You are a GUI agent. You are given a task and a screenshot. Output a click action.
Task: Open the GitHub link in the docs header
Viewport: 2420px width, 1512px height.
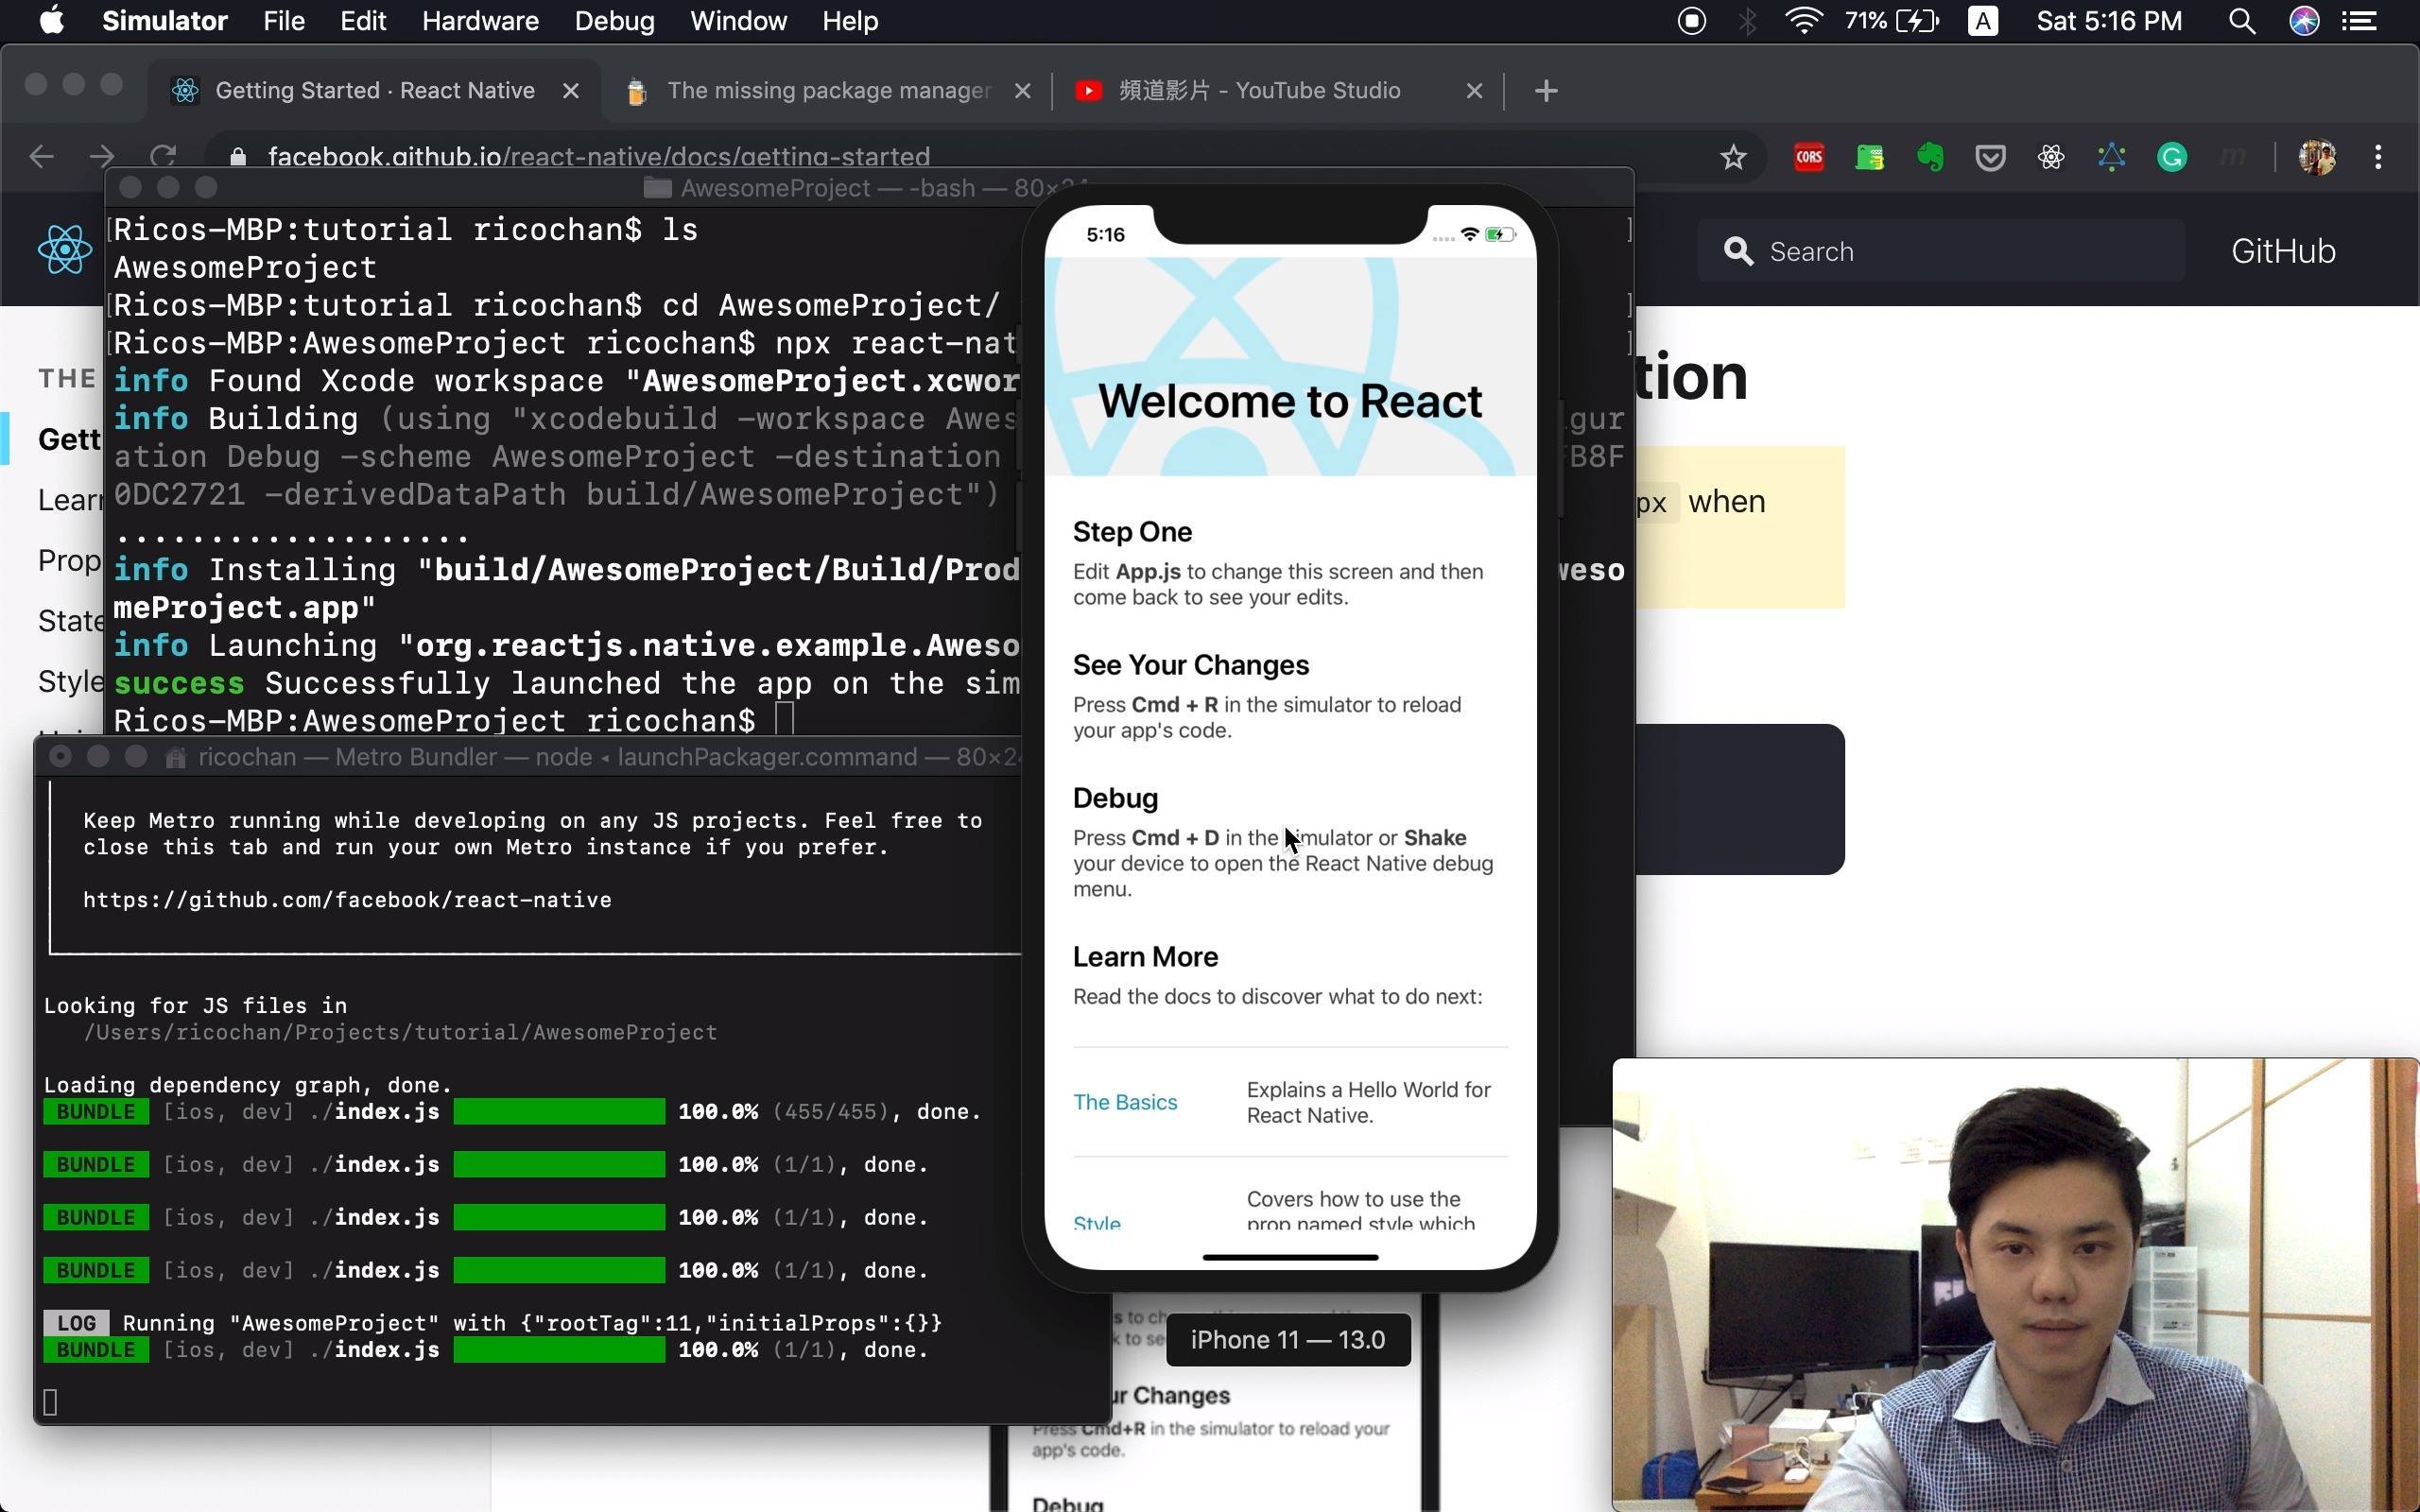point(2283,251)
